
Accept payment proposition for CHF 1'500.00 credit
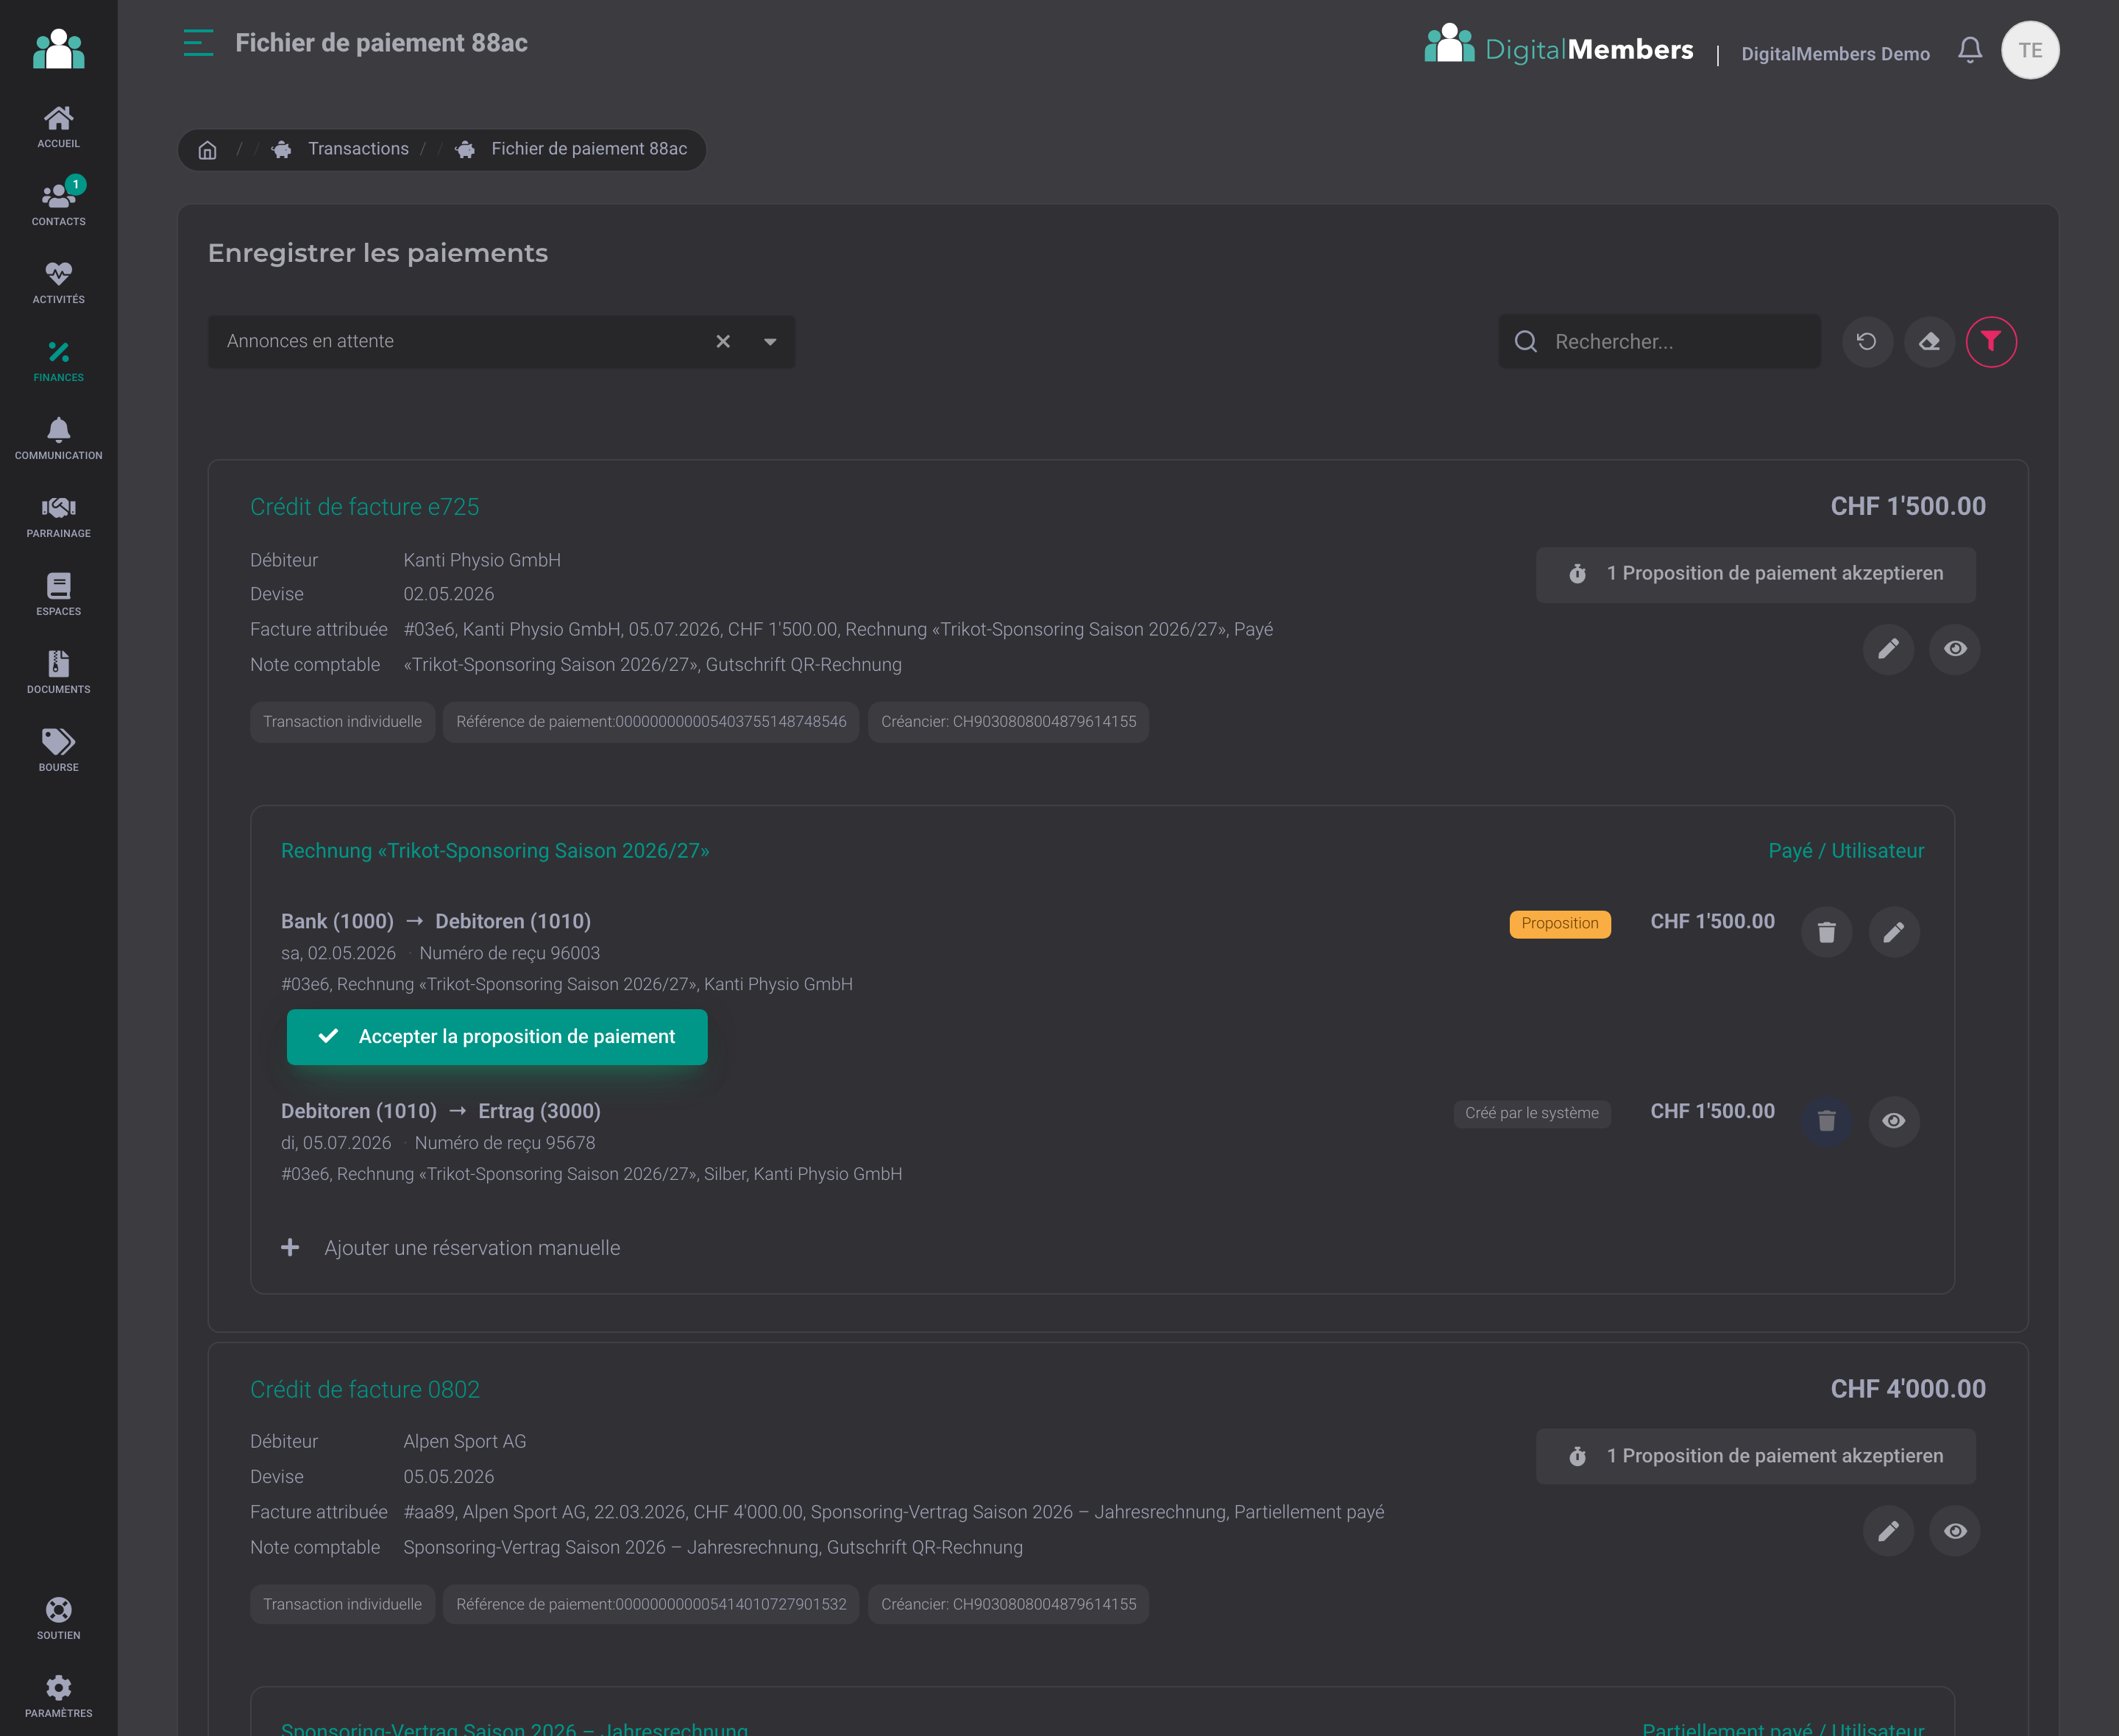point(1755,574)
